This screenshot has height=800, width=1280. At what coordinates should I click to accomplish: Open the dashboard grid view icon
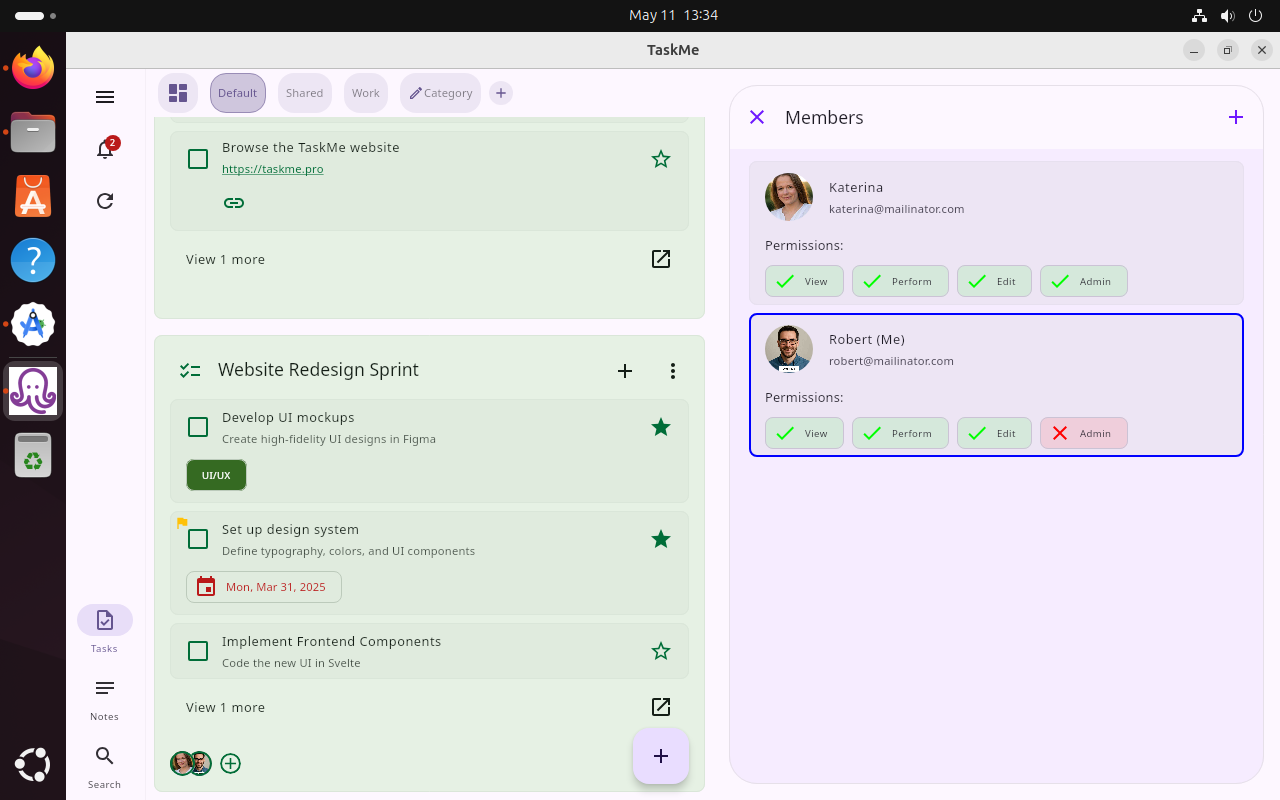pos(178,93)
